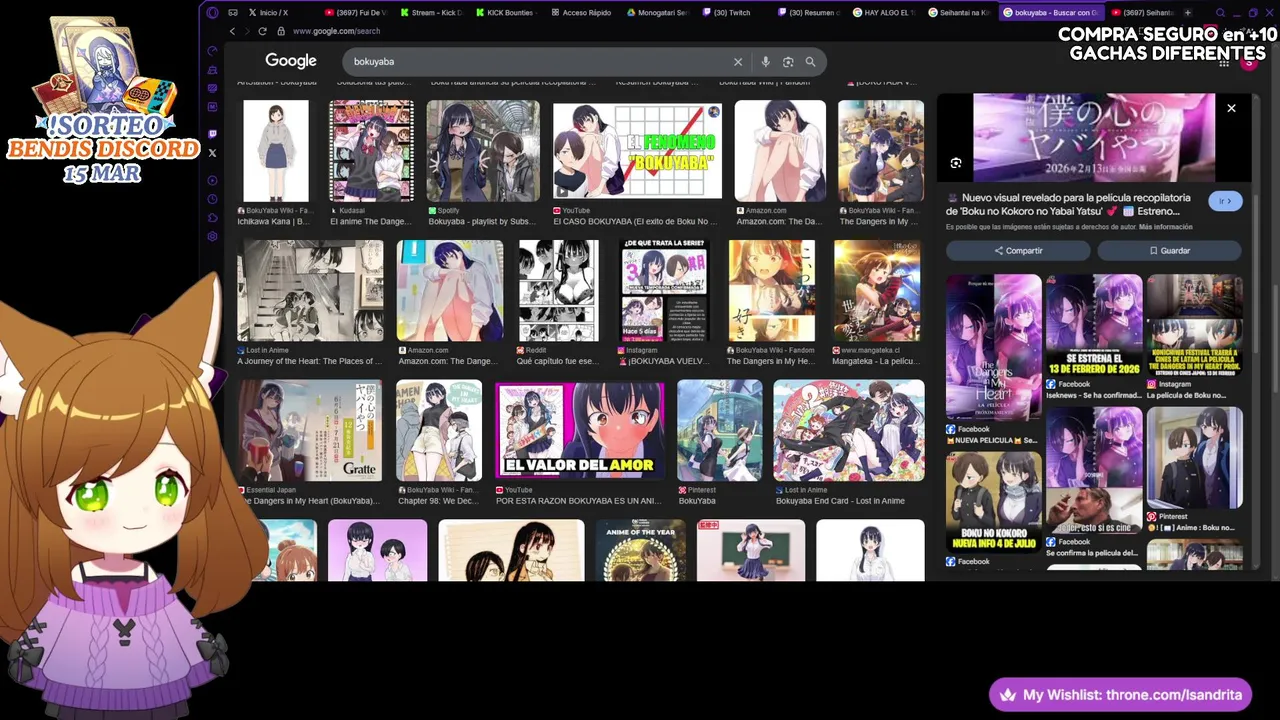Click the site info lock icon
Screen dimensions: 1280x720
click(281, 31)
